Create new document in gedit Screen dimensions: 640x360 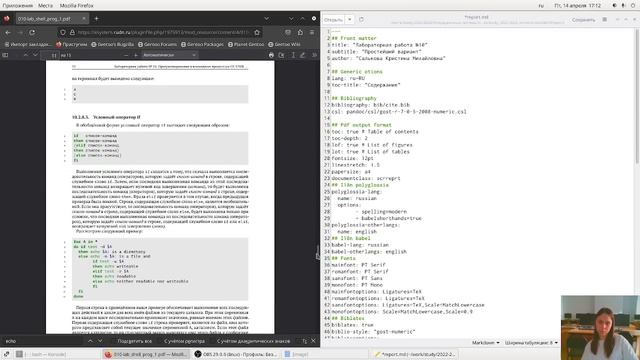[x=361, y=19]
